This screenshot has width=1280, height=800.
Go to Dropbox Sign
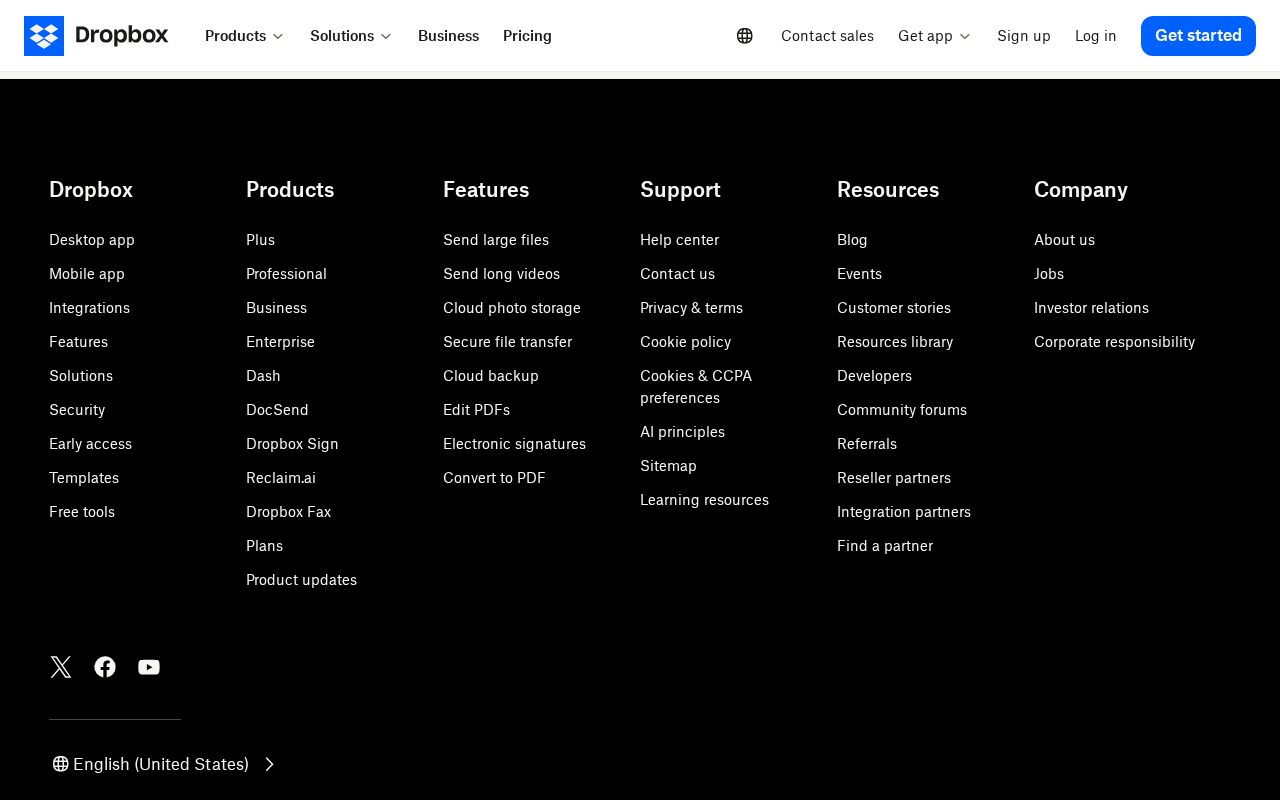pos(292,444)
